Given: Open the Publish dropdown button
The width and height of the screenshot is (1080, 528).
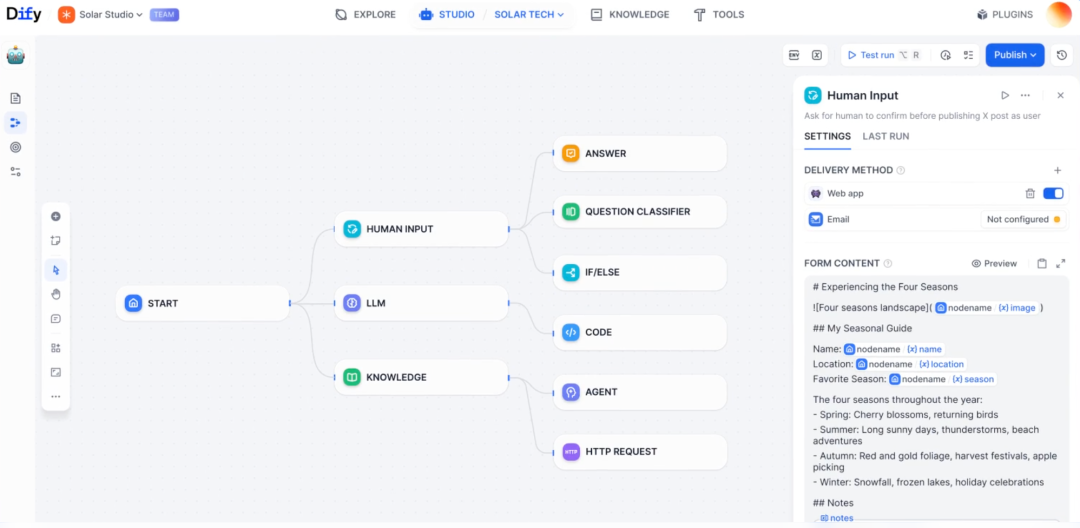Looking at the screenshot, I should [1015, 55].
